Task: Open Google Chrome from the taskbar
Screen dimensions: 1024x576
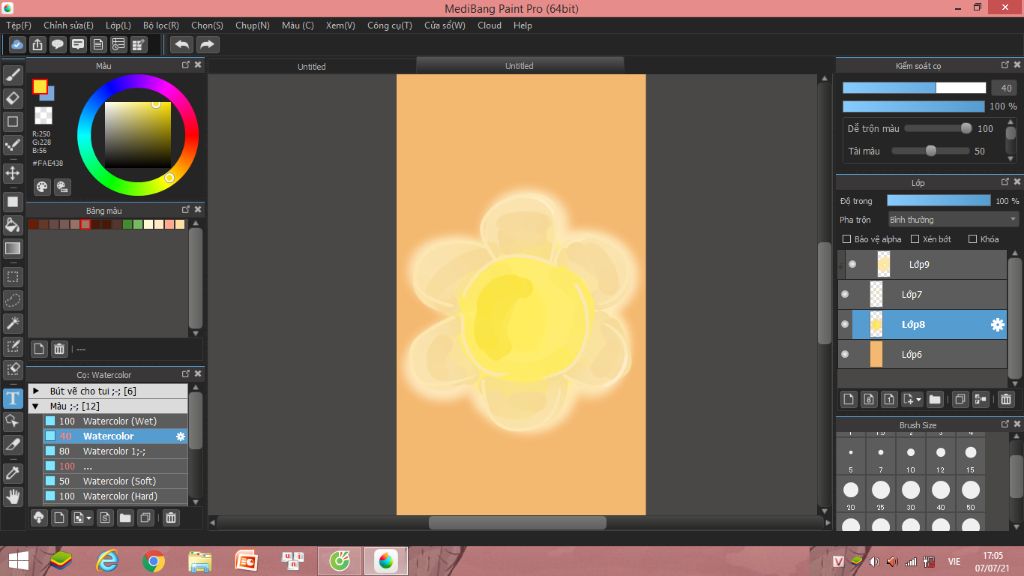Action: coord(153,561)
